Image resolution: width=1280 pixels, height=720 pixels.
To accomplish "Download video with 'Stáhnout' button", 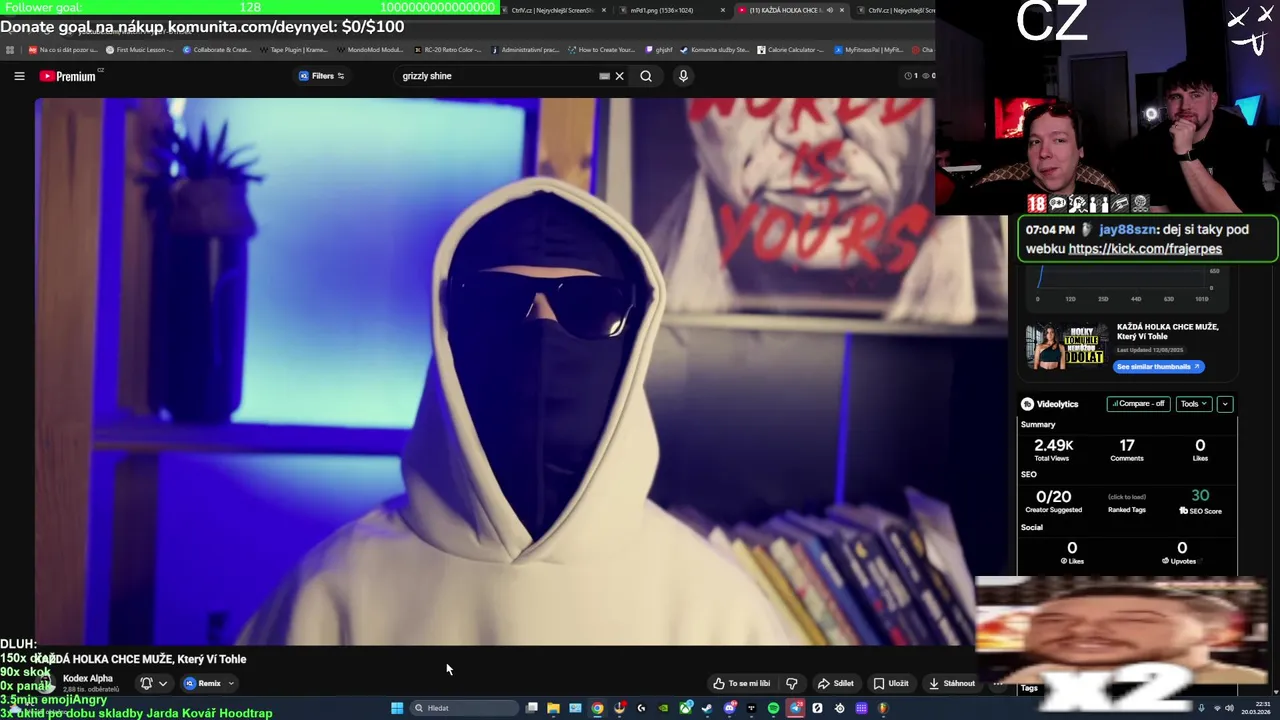I will 952,683.
